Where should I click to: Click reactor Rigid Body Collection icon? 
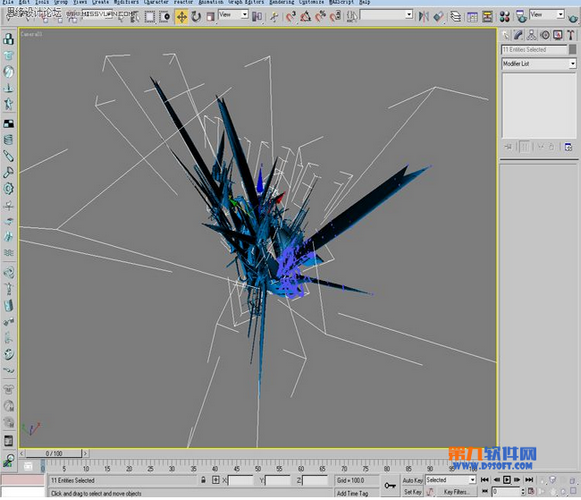click(x=9, y=39)
